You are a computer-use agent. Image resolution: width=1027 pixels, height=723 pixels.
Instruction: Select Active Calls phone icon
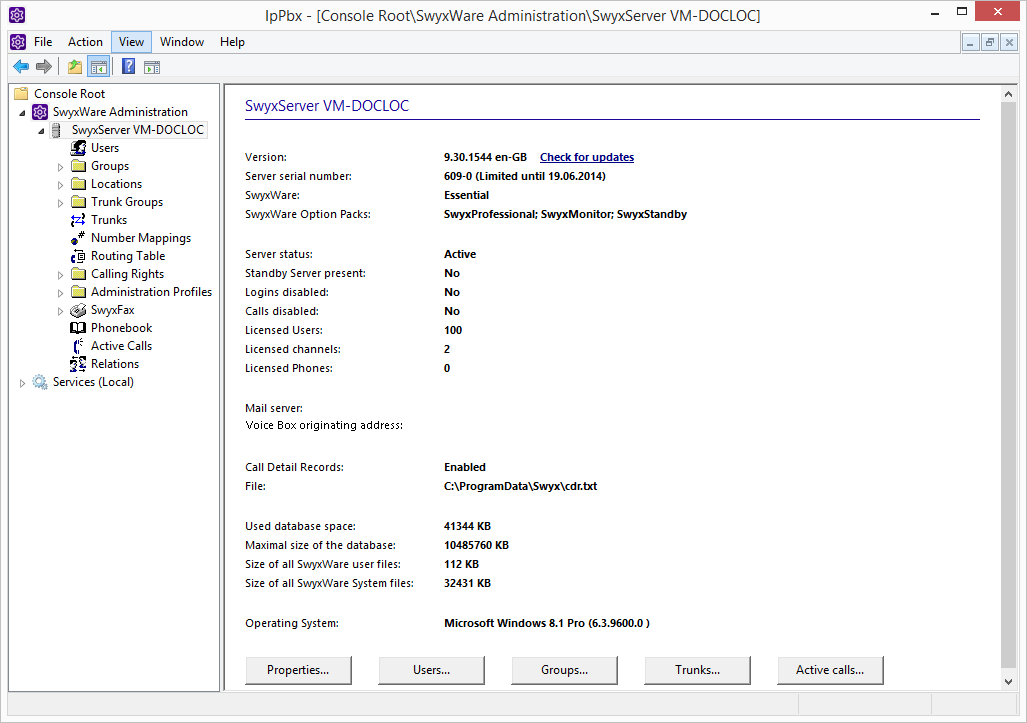[78, 346]
